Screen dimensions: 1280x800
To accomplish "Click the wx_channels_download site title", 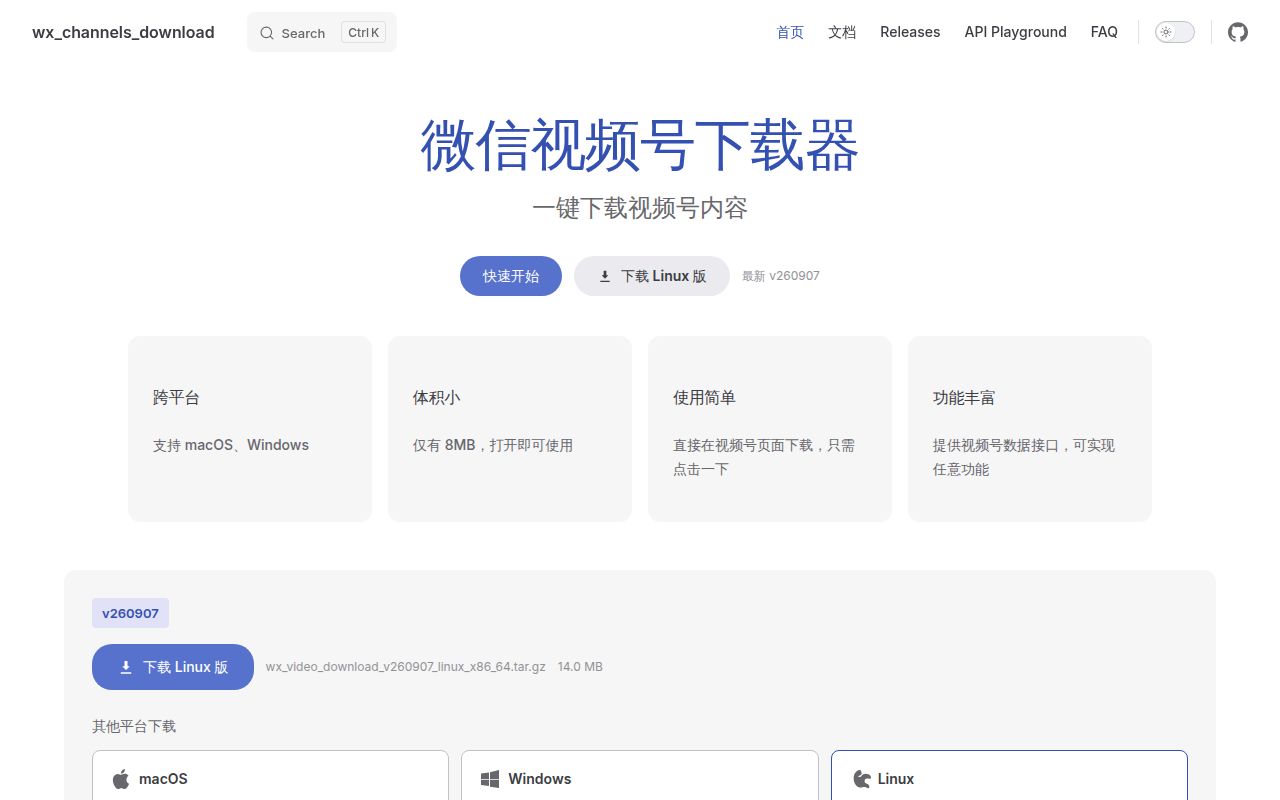I will coord(123,32).
